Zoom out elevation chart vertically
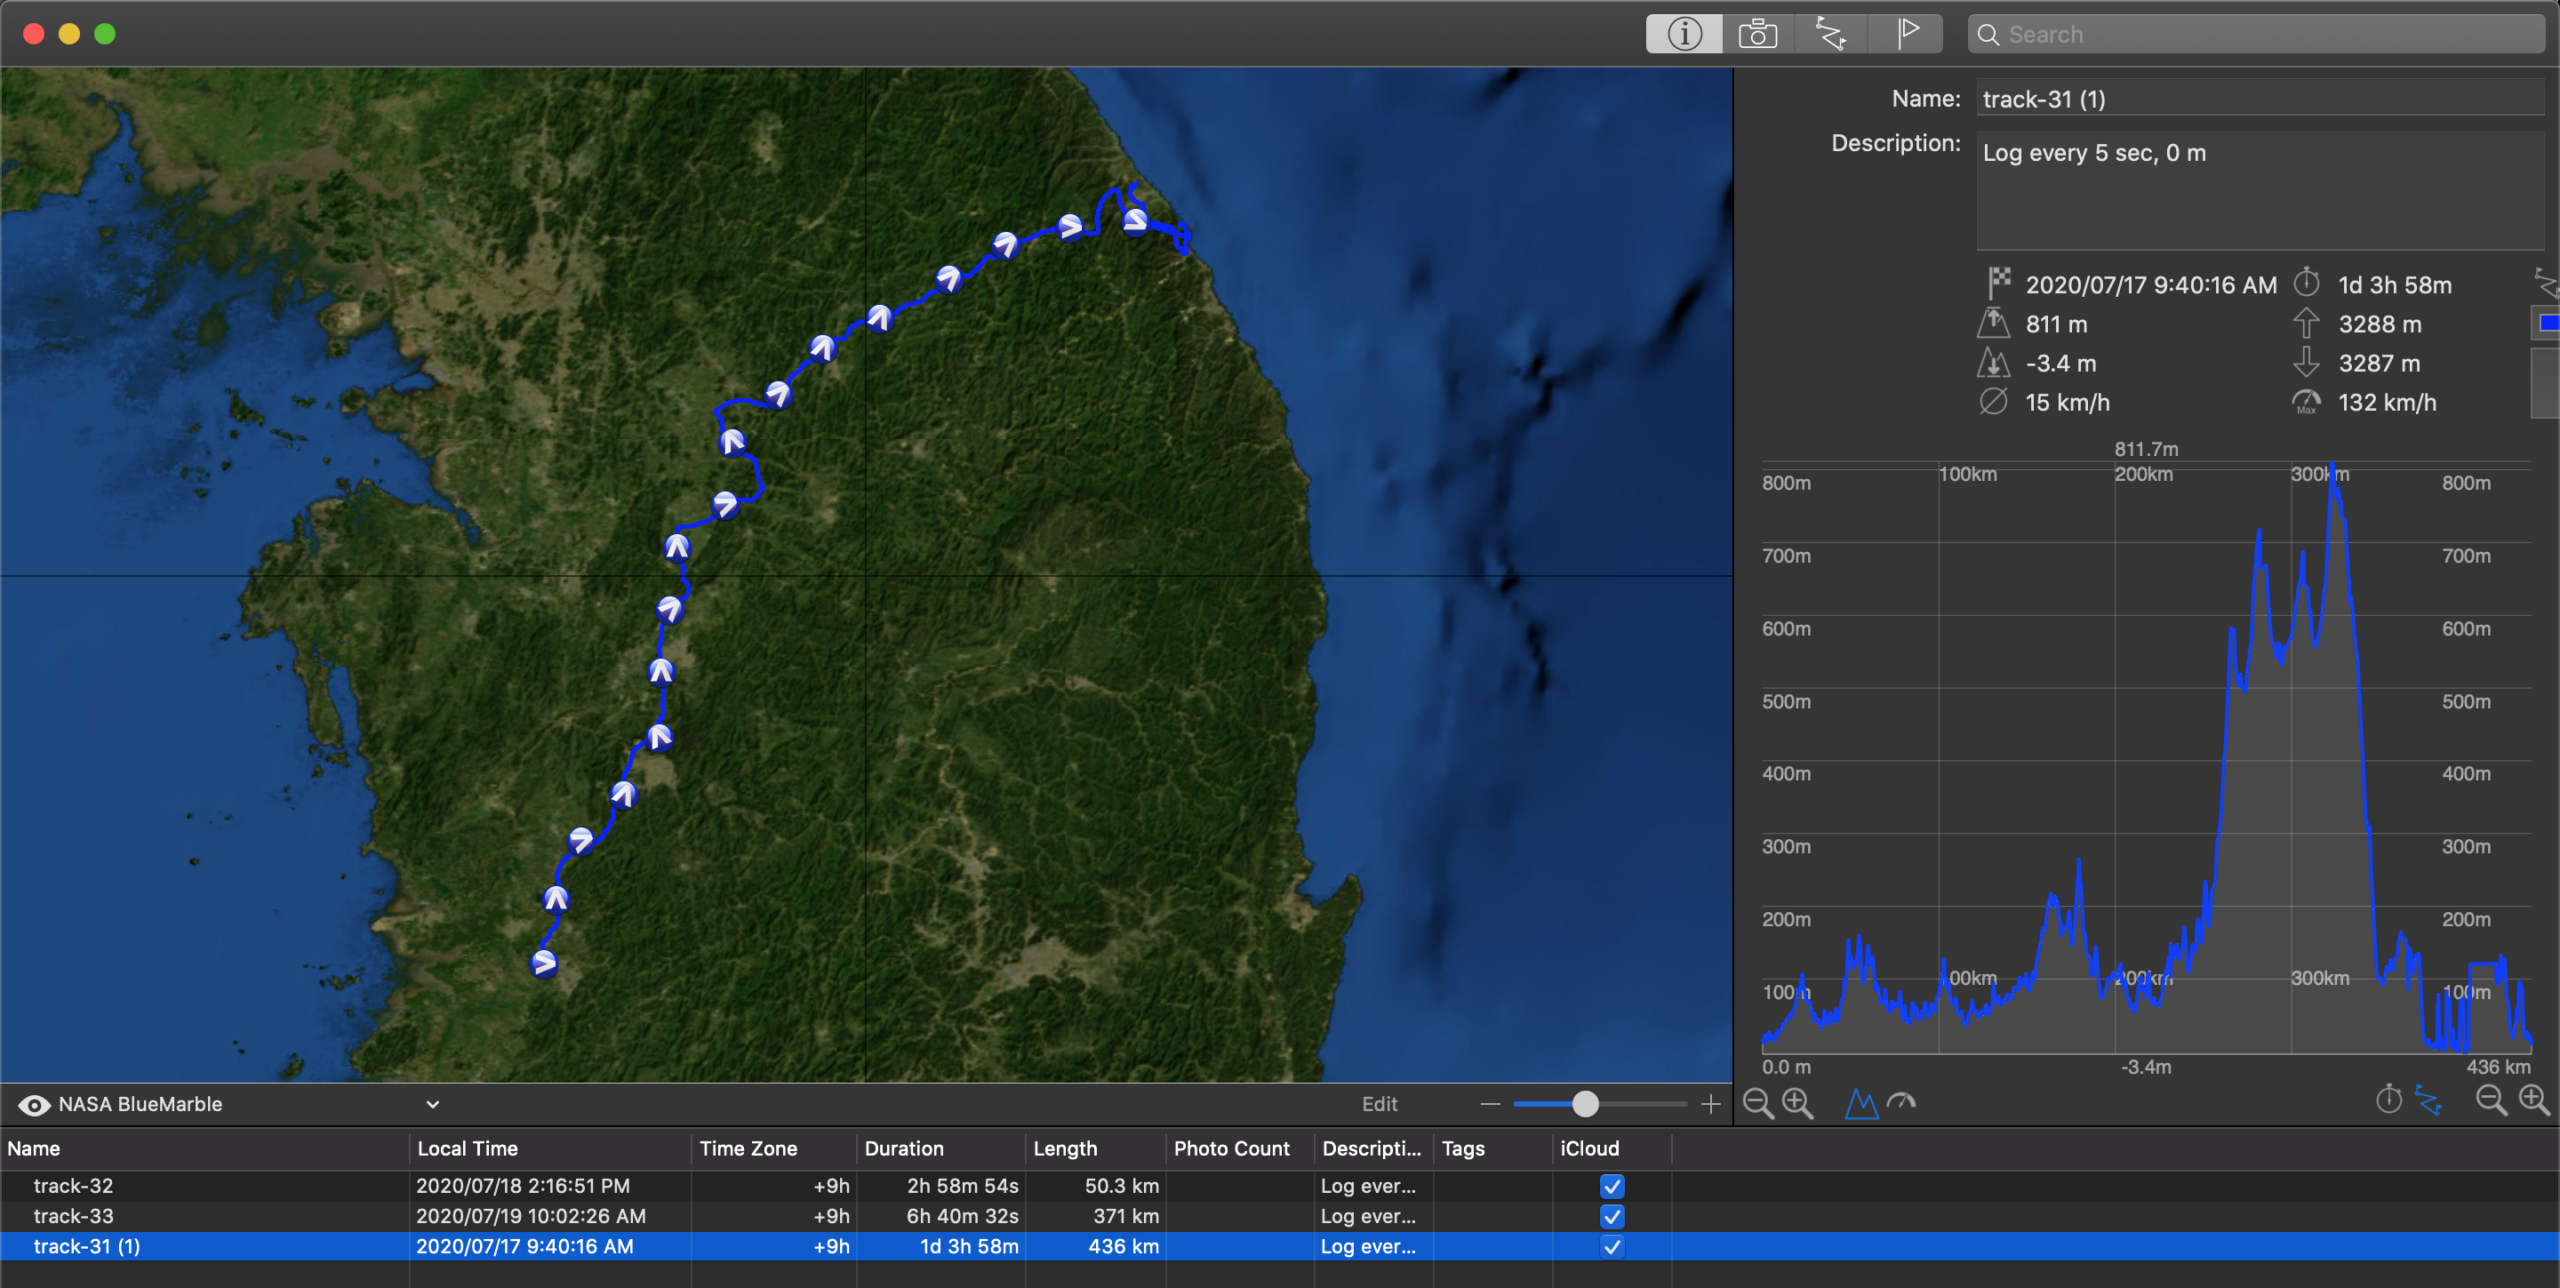2560x1288 pixels. pos(1758,1103)
